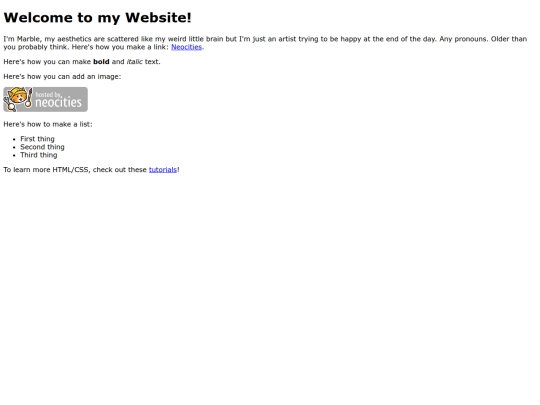Select the Second thing list item
Screen dimensions: 540x405
pyautogui.click(x=42, y=147)
